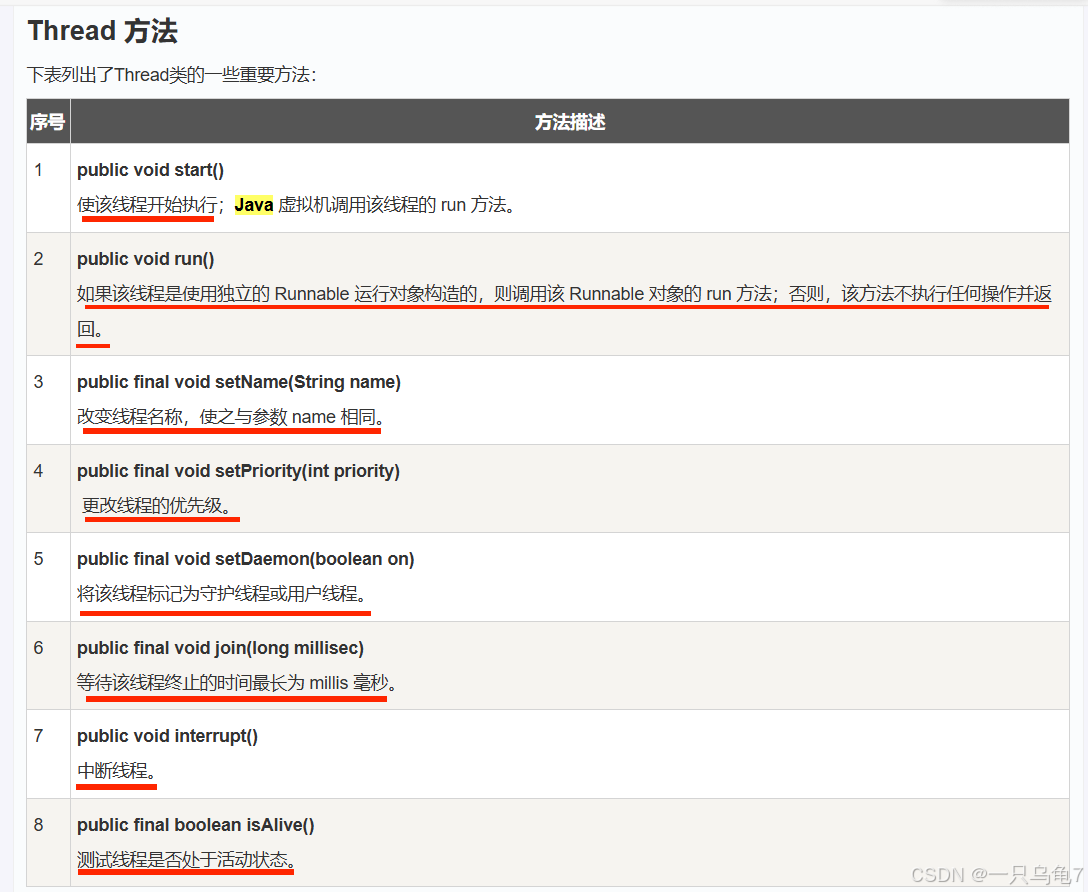The height and width of the screenshot is (892, 1088).
Task: Click row number '3' in 序号 column
Action: 38,381
